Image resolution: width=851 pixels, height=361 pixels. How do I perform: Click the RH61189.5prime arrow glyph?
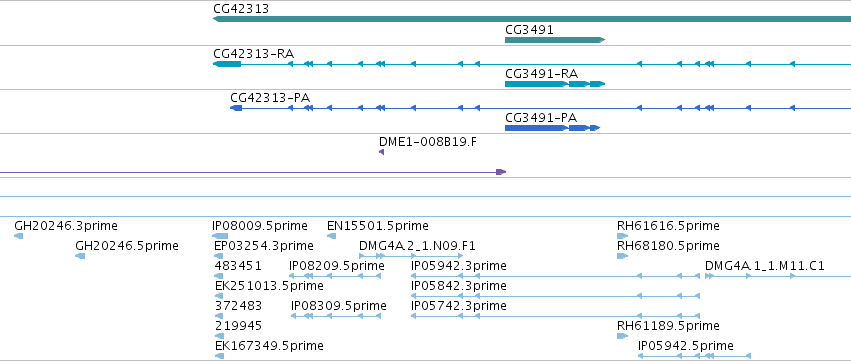(x=623, y=336)
